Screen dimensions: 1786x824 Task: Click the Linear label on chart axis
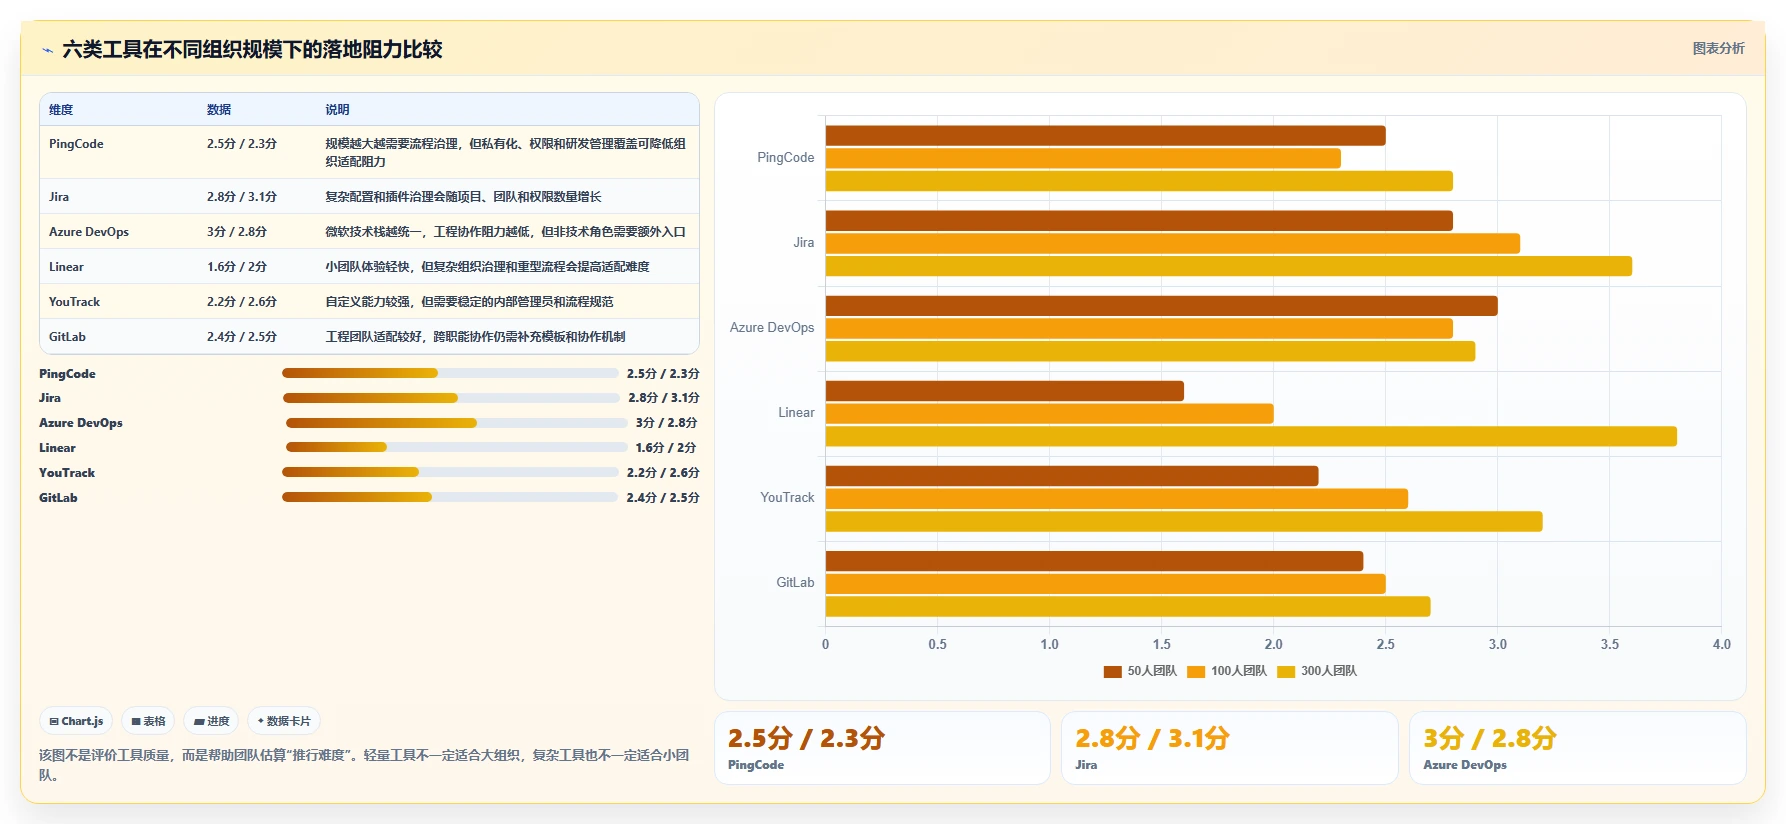coord(796,413)
